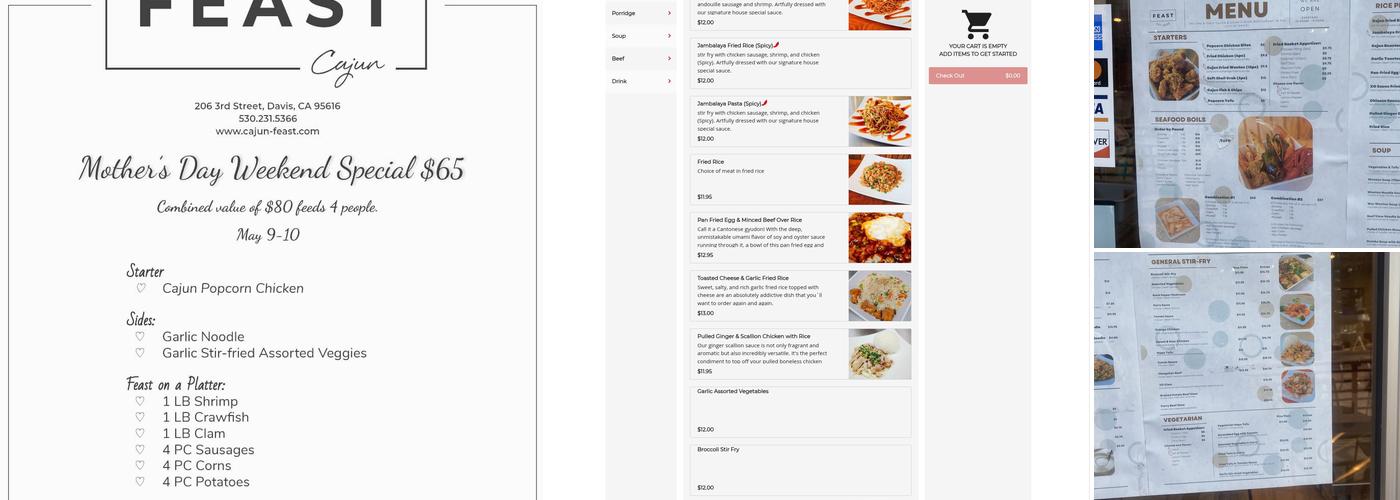The image size is (1400, 500).
Task: Expand the Soup category arrow
Action: pos(669,36)
